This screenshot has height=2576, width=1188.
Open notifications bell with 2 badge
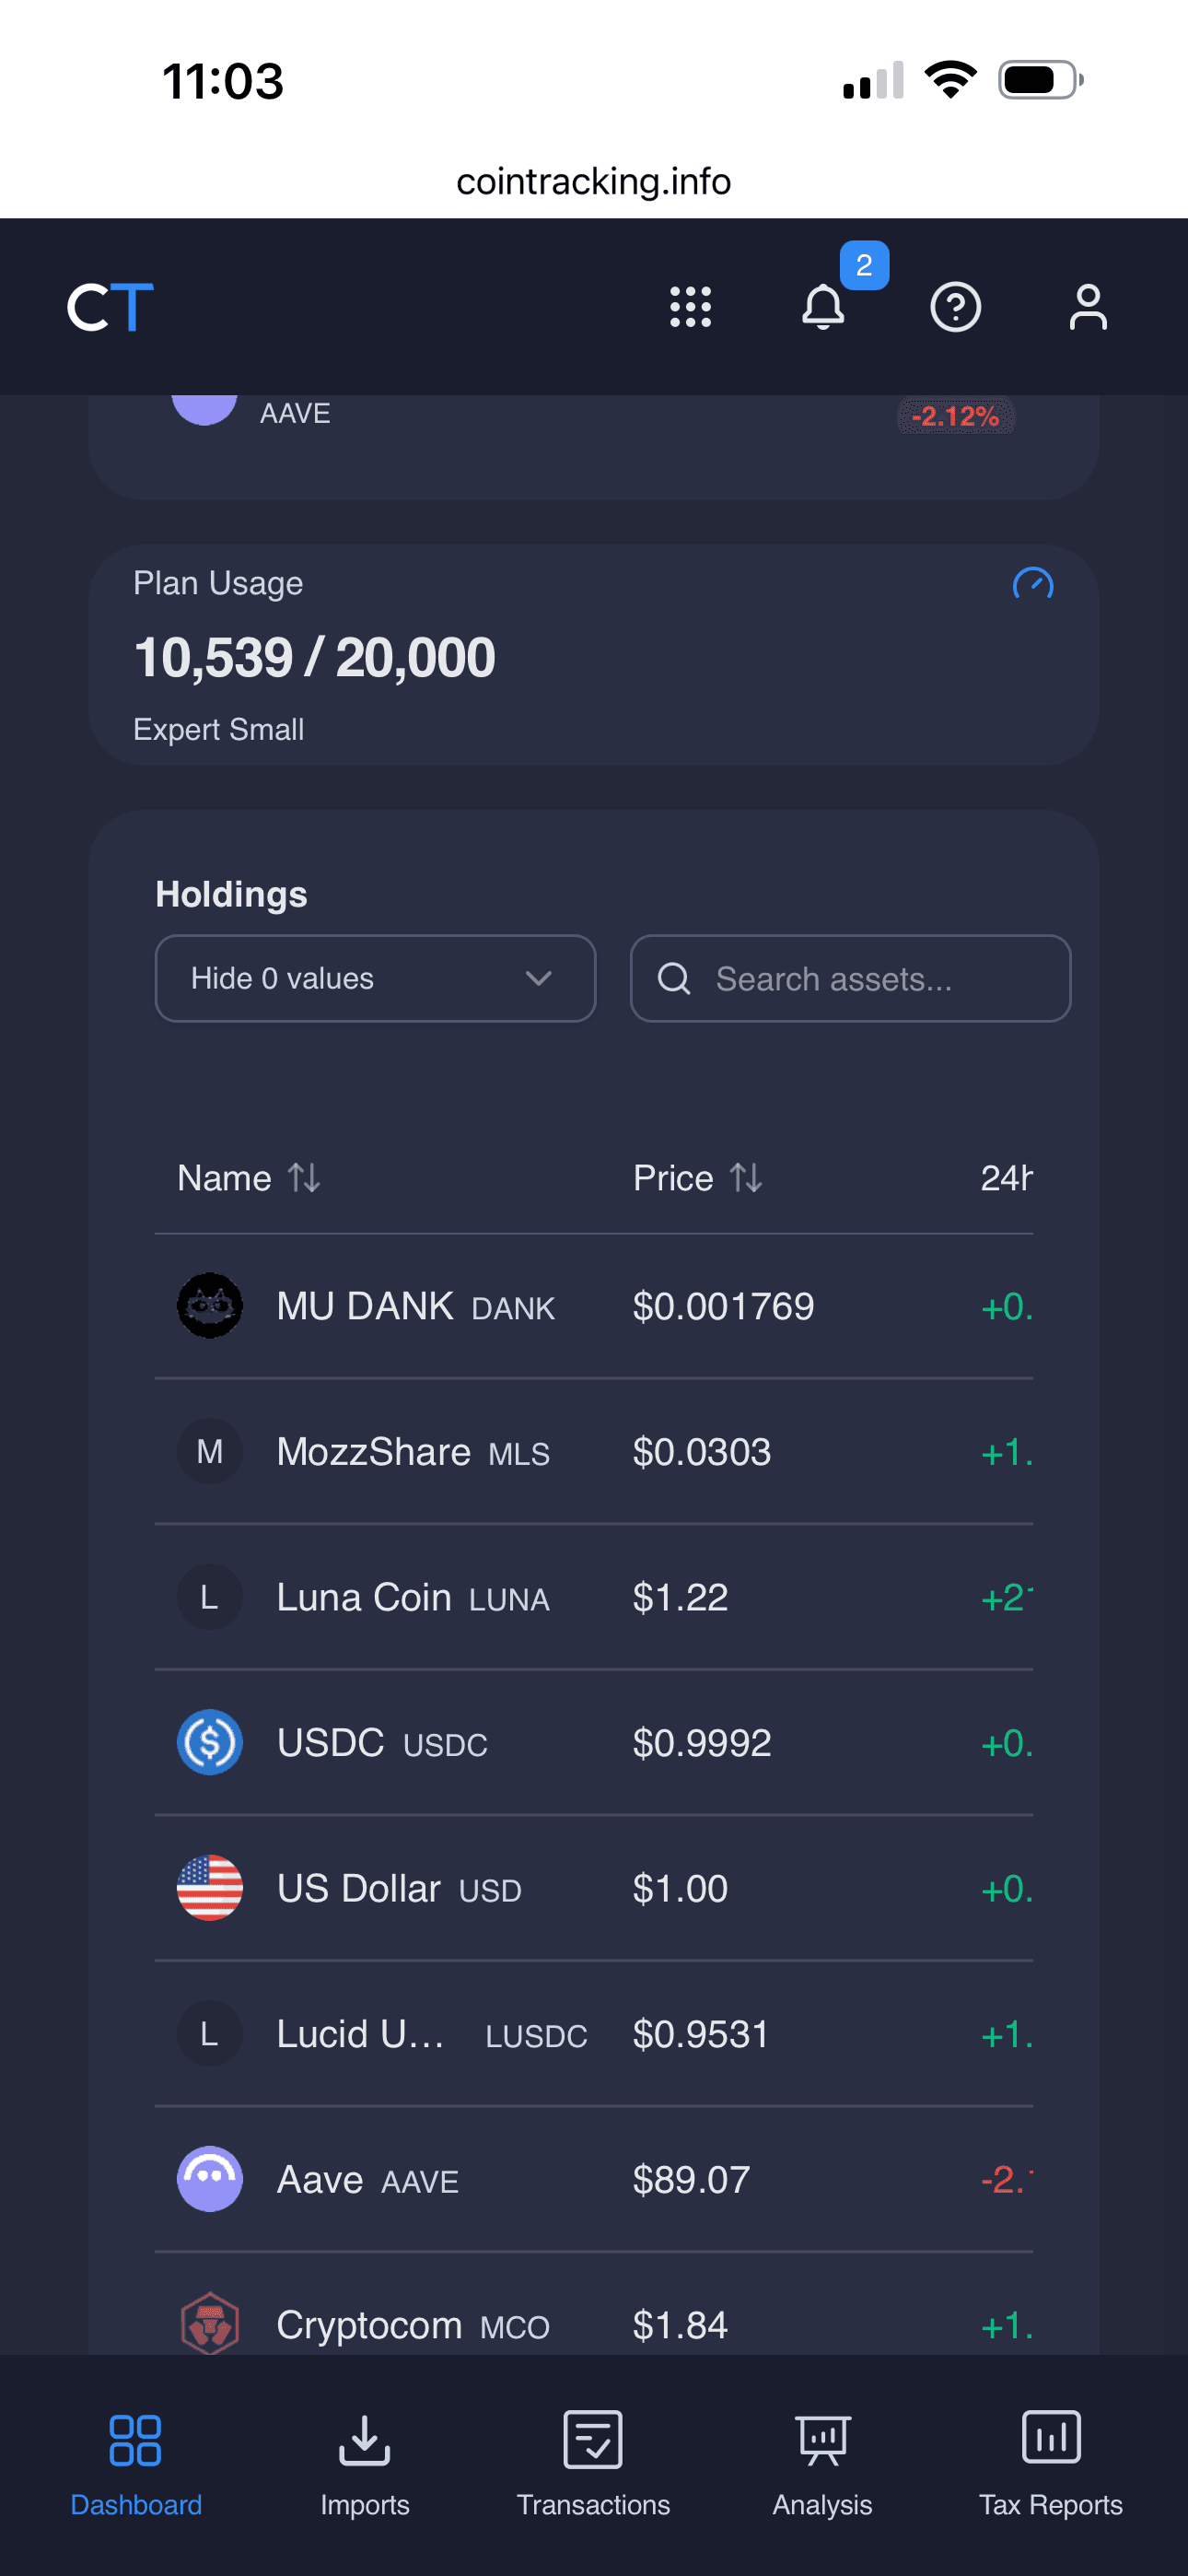(x=823, y=307)
